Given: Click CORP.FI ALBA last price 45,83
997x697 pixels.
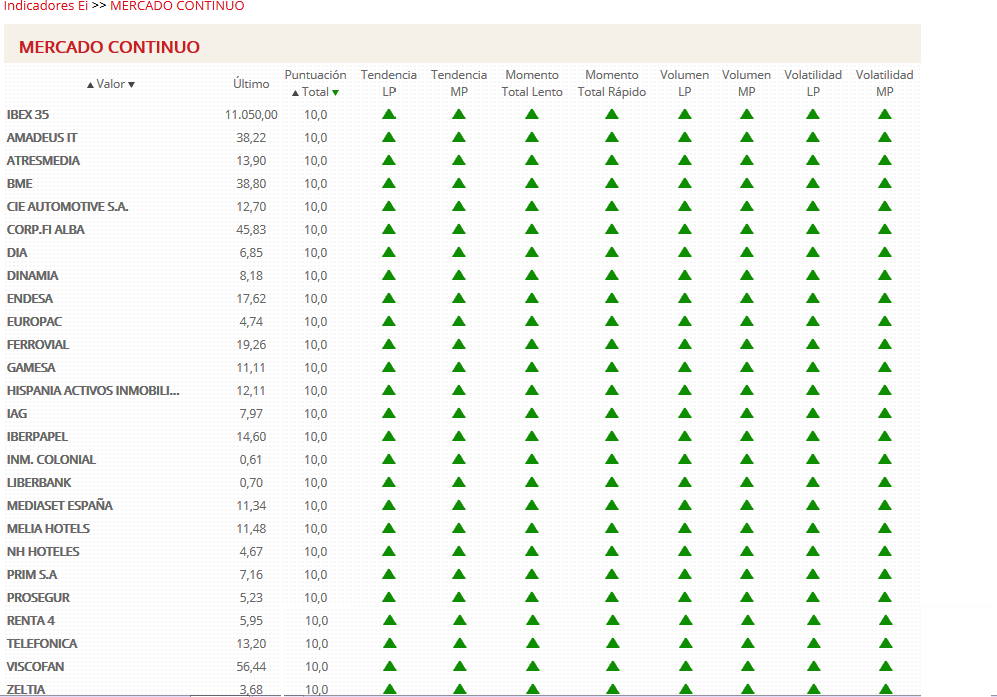Looking at the screenshot, I should pos(251,230).
